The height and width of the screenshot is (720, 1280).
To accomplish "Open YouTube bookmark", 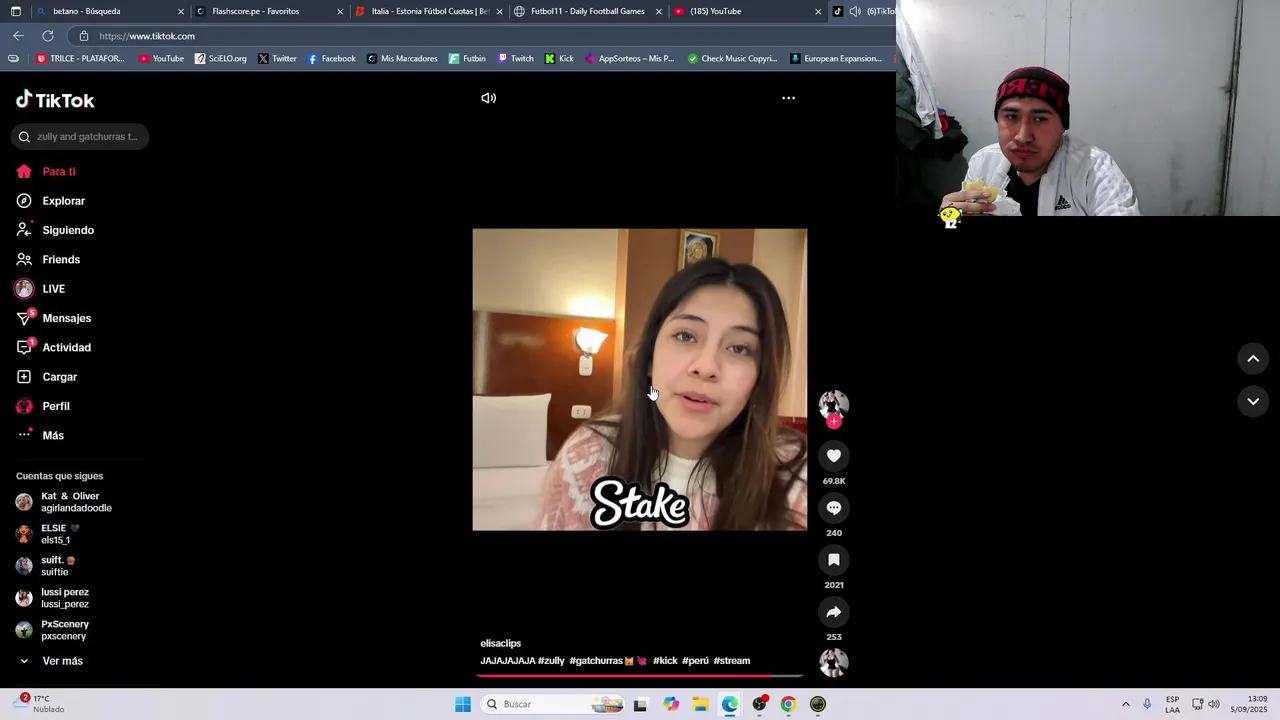I will [x=161, y=59].
